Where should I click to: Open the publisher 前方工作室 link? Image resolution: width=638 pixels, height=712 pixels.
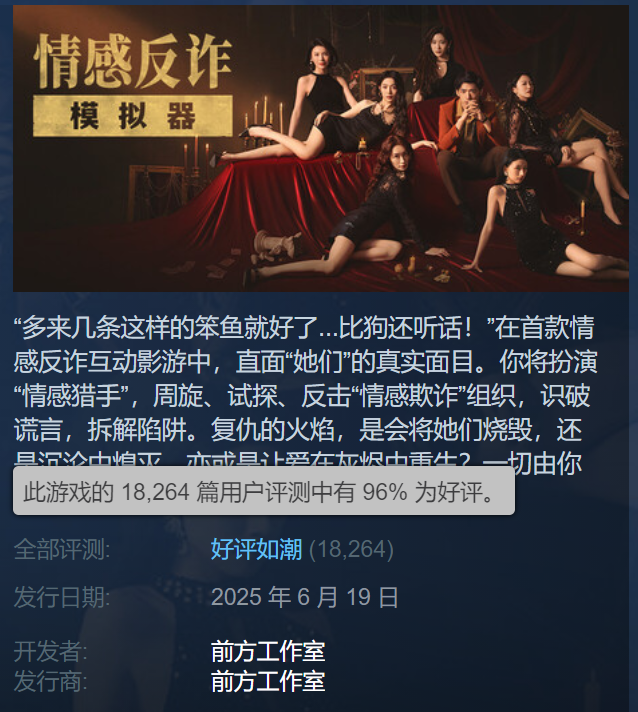tap(268, 682)
